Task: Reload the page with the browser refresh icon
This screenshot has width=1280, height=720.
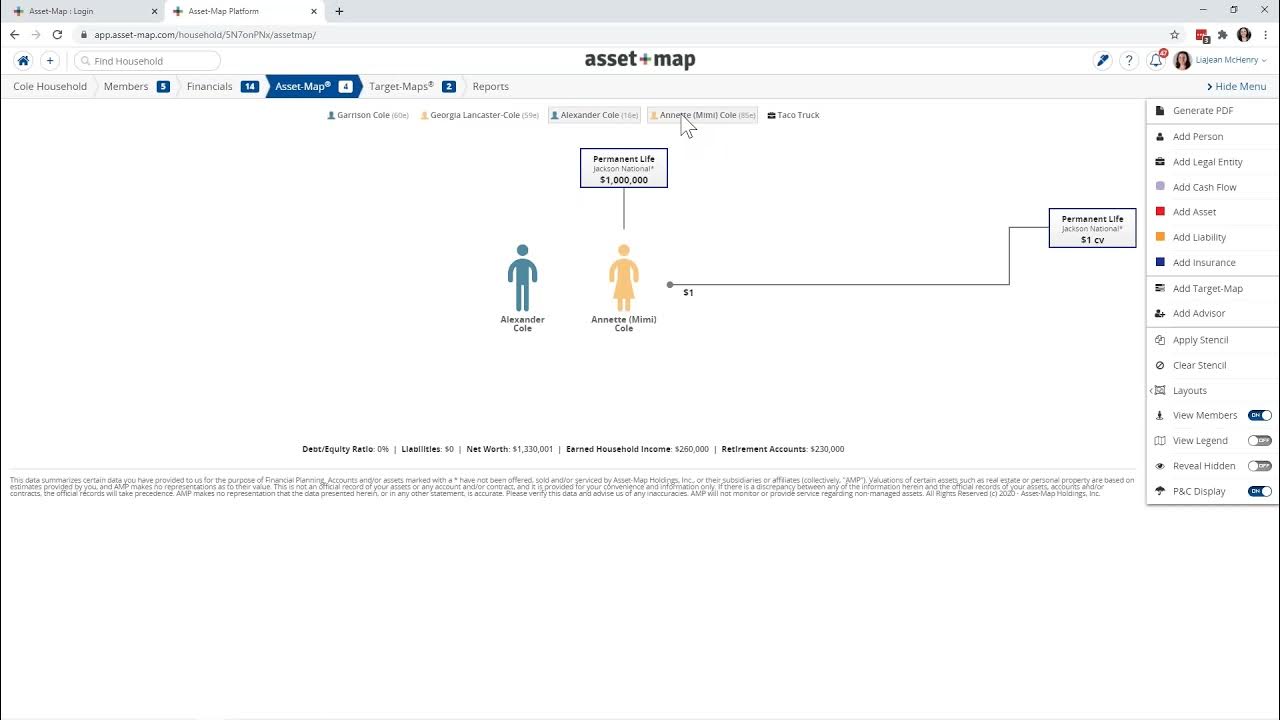Action: pyautogui.click(x=57, y=34)
